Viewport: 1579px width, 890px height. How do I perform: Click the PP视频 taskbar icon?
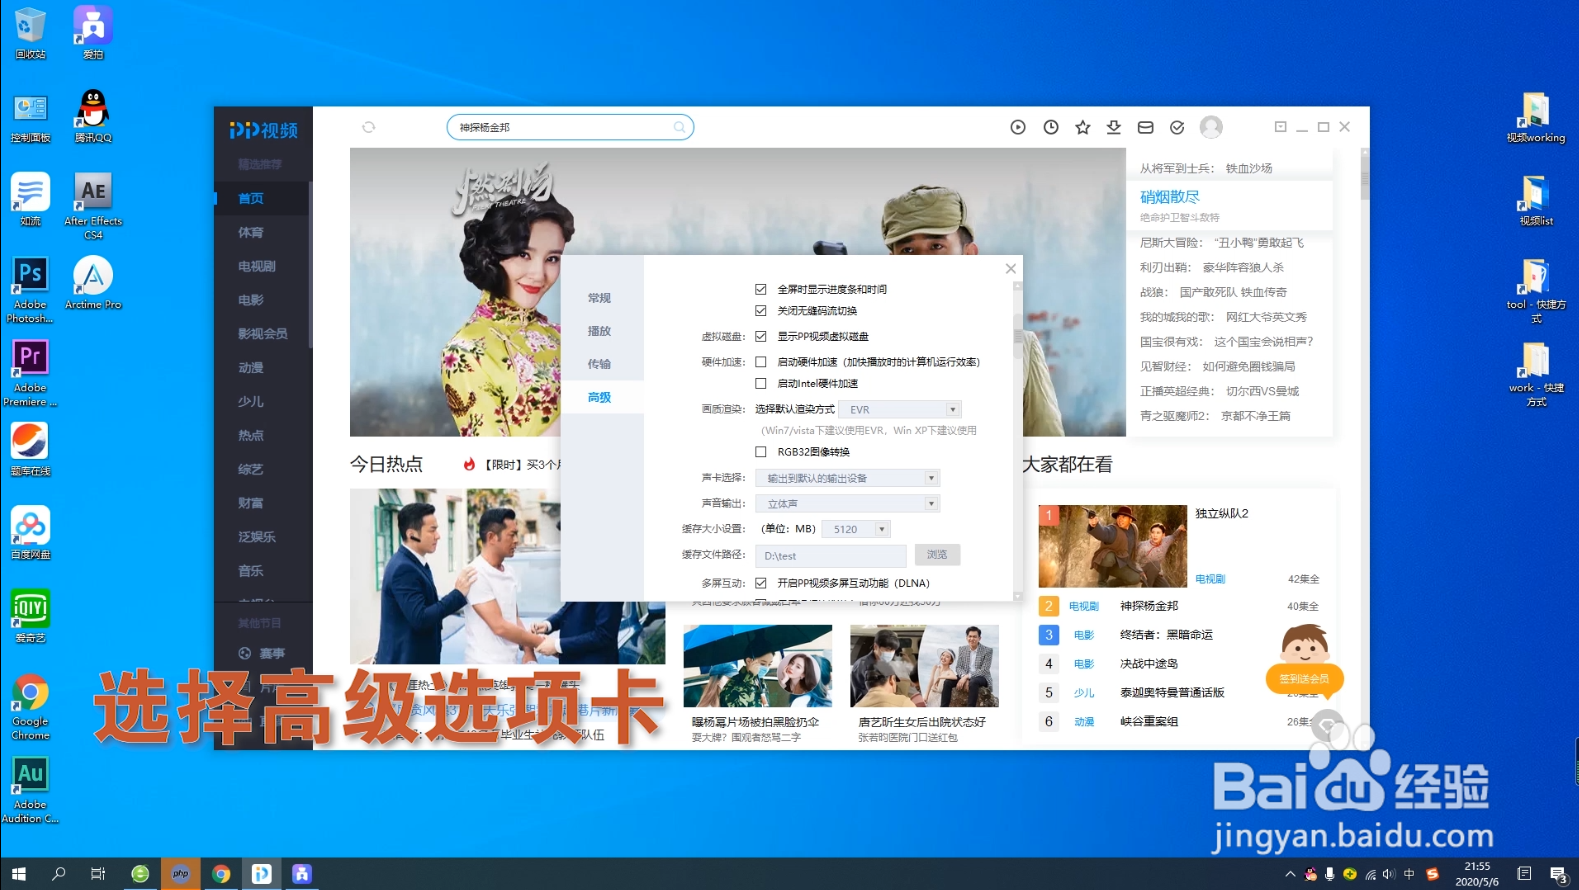pyautogui.click(x=261, y=874)
